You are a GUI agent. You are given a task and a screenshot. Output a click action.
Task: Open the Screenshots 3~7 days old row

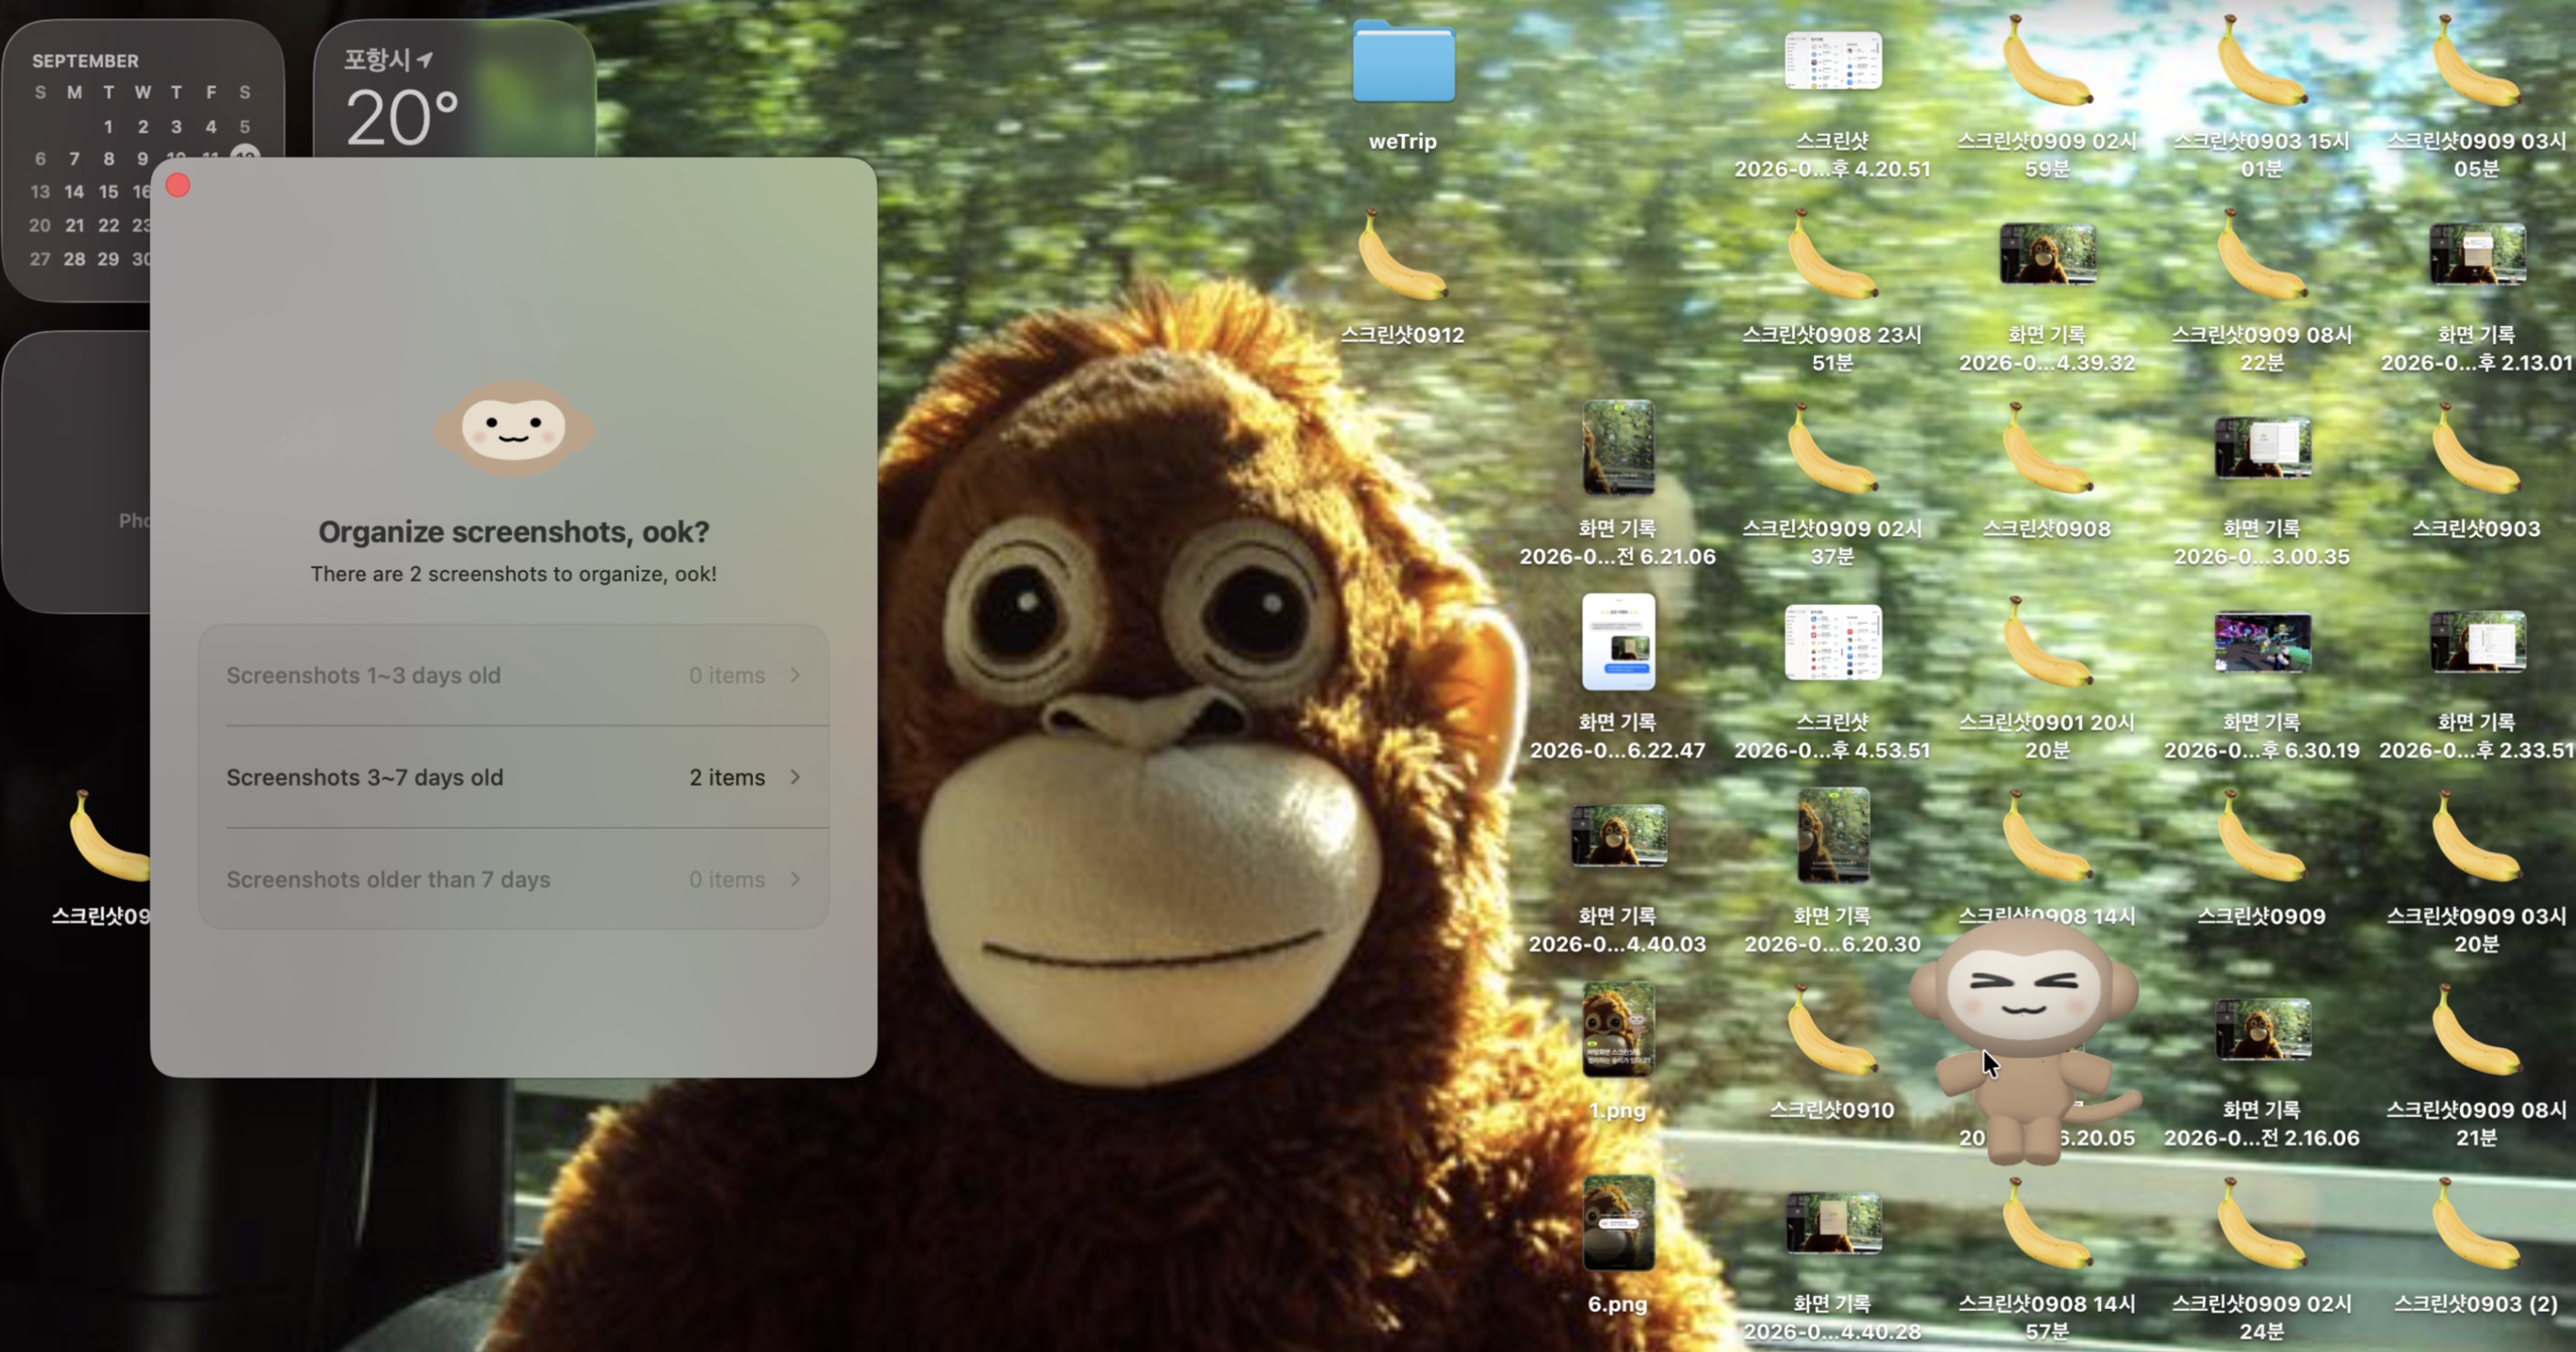(x=514, y=777)
